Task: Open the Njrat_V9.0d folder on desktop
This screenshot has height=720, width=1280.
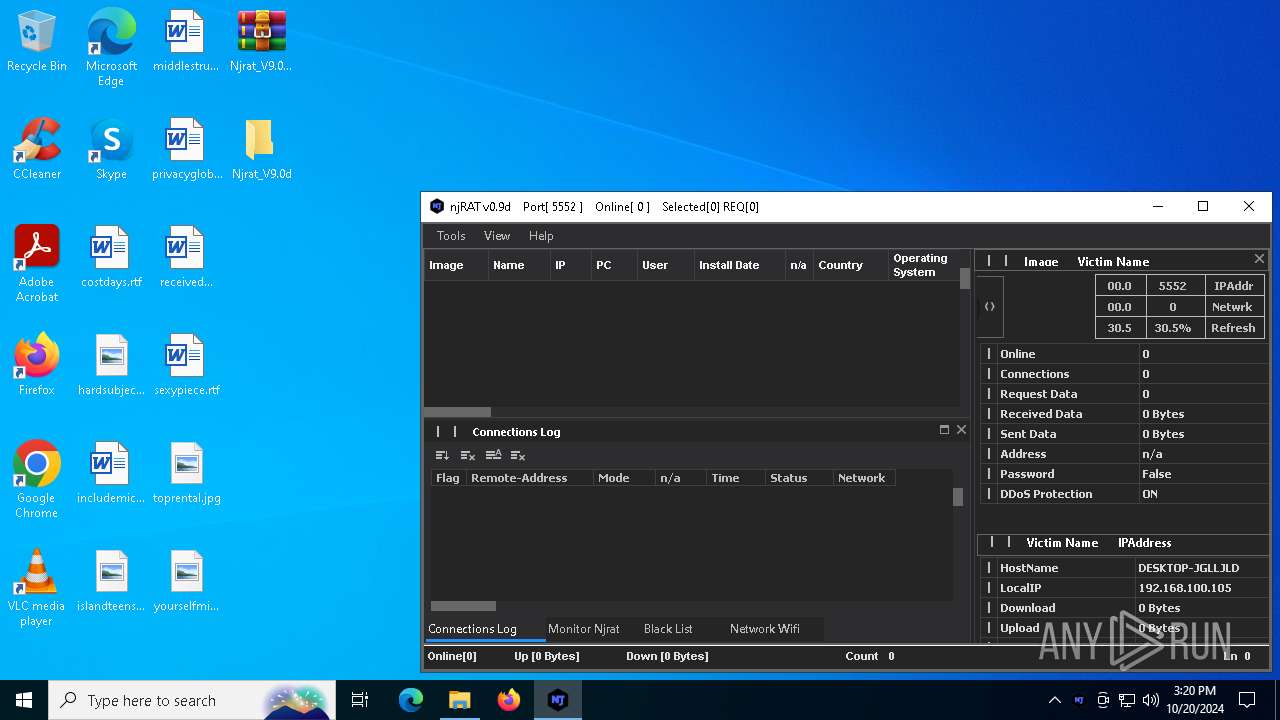Action: point(261,150)
